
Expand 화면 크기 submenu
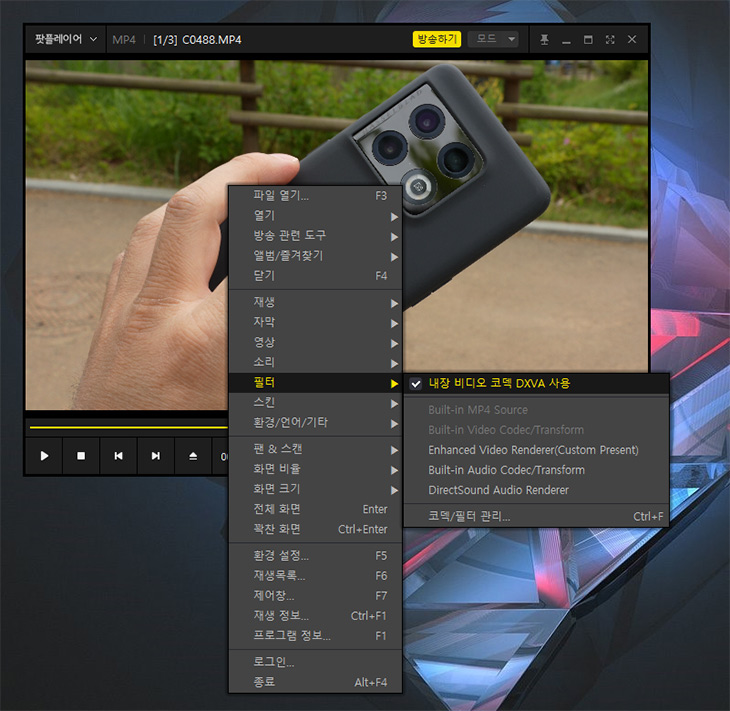(x=315, y=490)
